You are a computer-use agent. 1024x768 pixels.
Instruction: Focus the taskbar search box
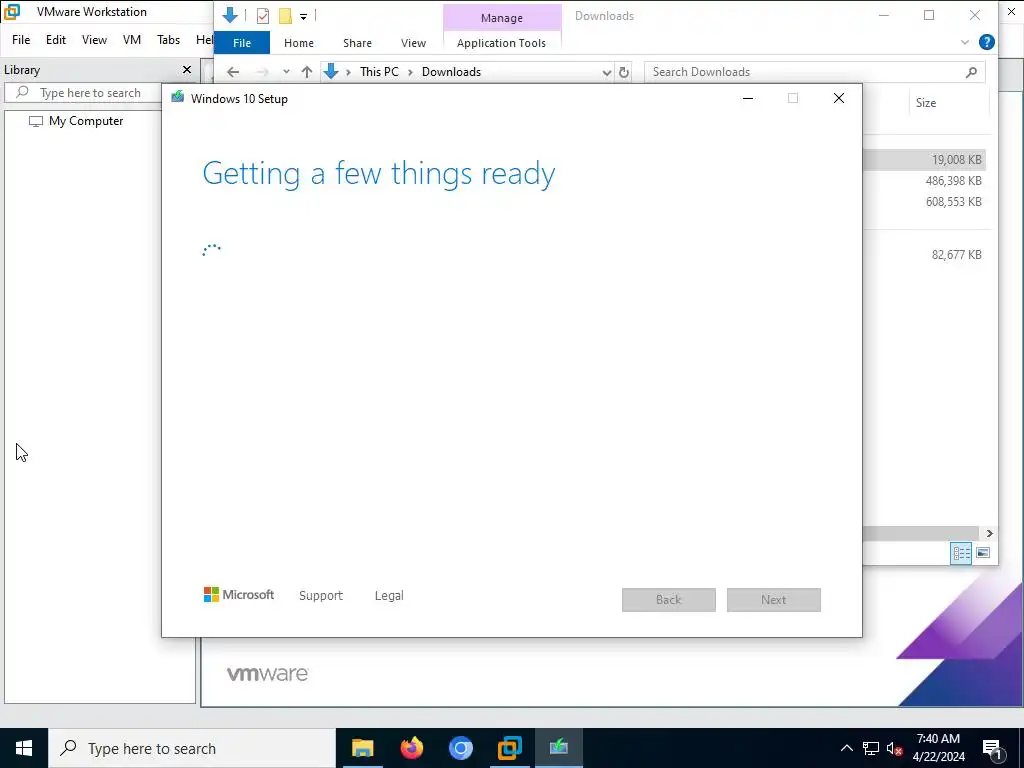pos(192,748)
